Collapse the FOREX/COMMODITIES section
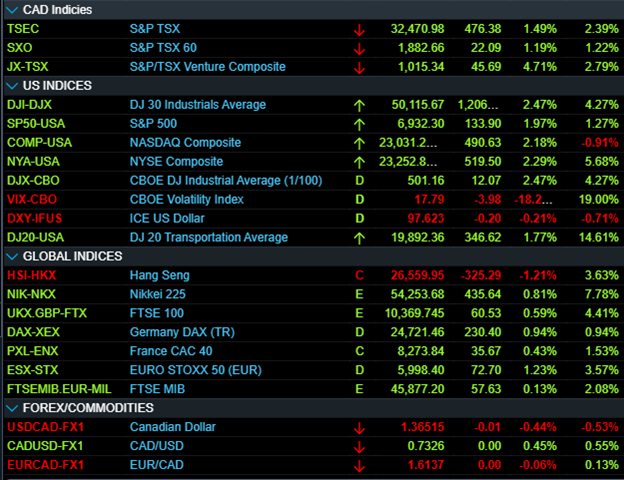 [x=12, y=409]
